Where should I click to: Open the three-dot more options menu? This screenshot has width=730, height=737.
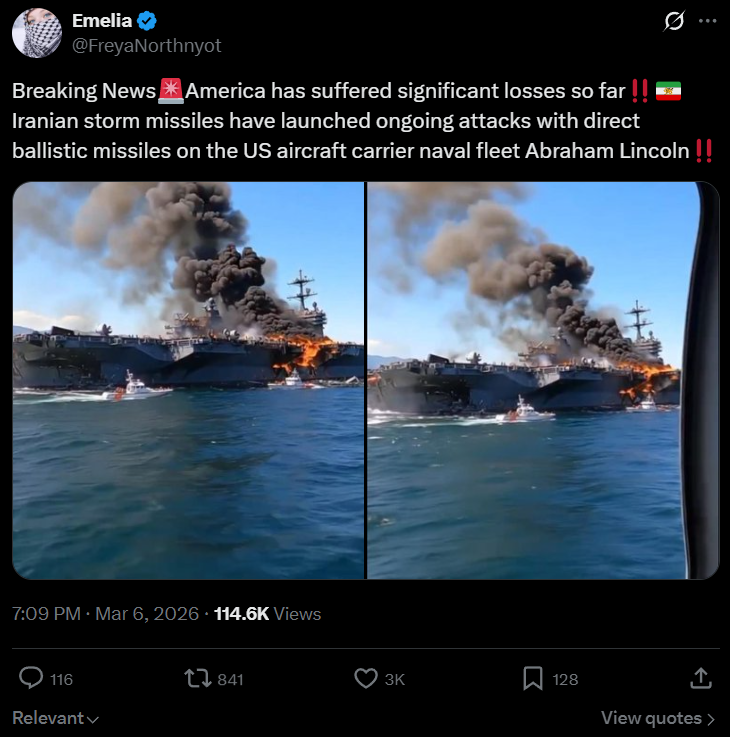coord(707,21)
